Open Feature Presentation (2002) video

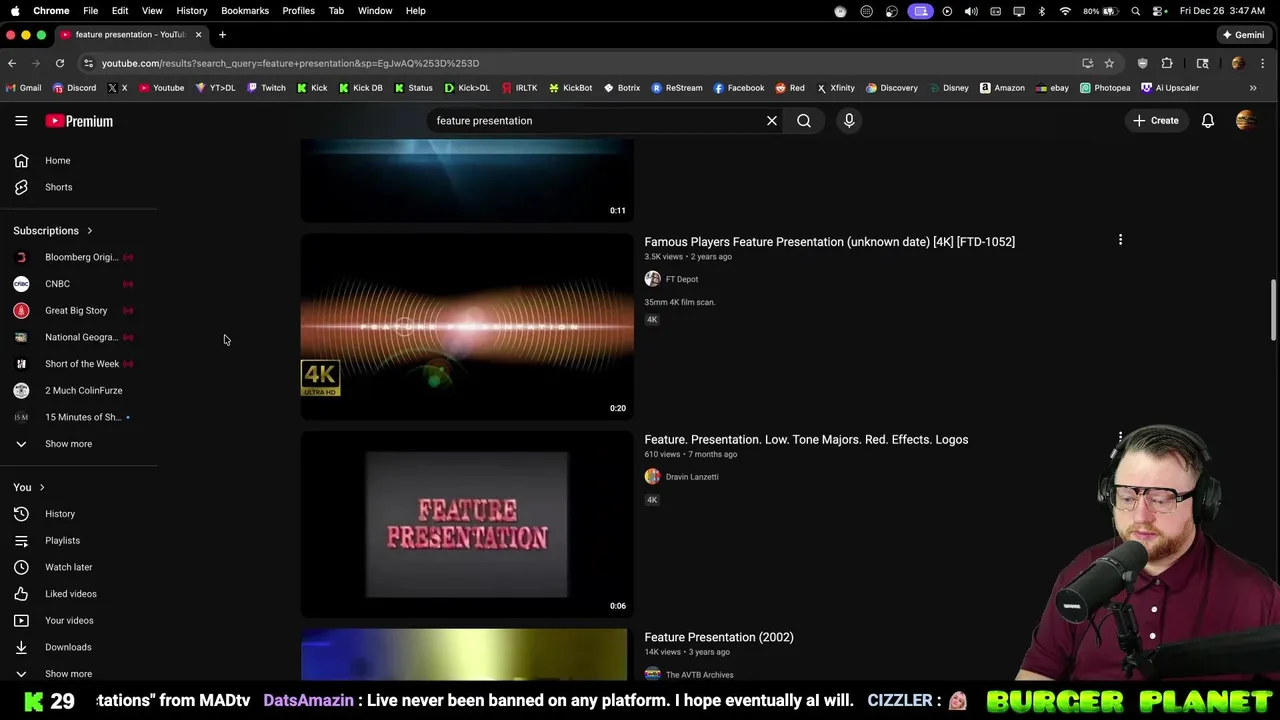[x=719, y=637]
